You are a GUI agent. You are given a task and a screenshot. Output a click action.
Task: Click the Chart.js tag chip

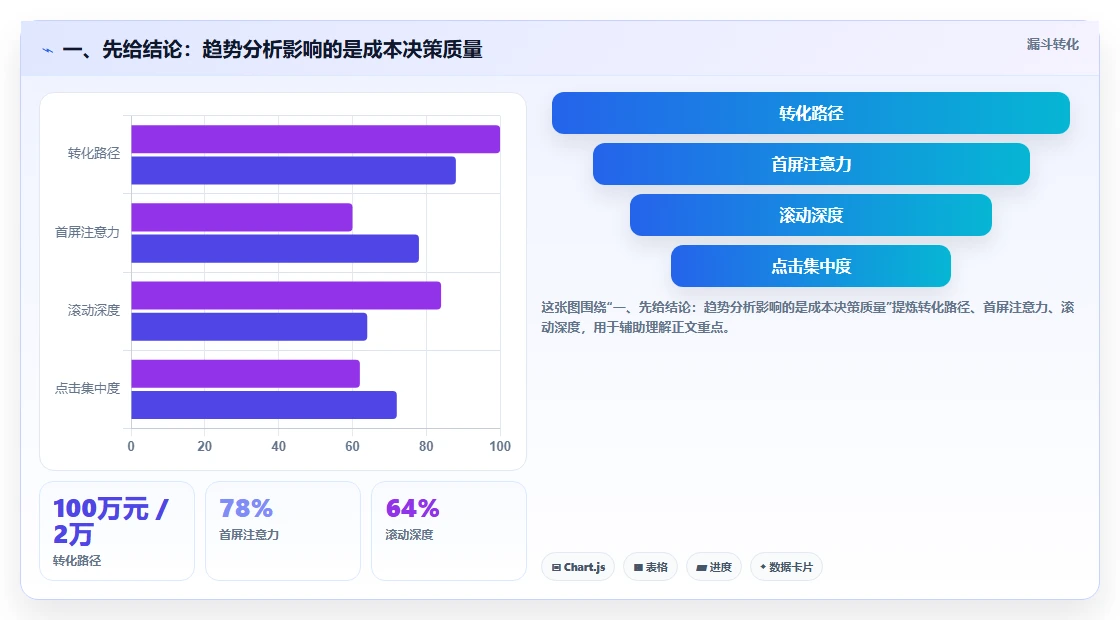pyautogui.click(x=578, y=567)
